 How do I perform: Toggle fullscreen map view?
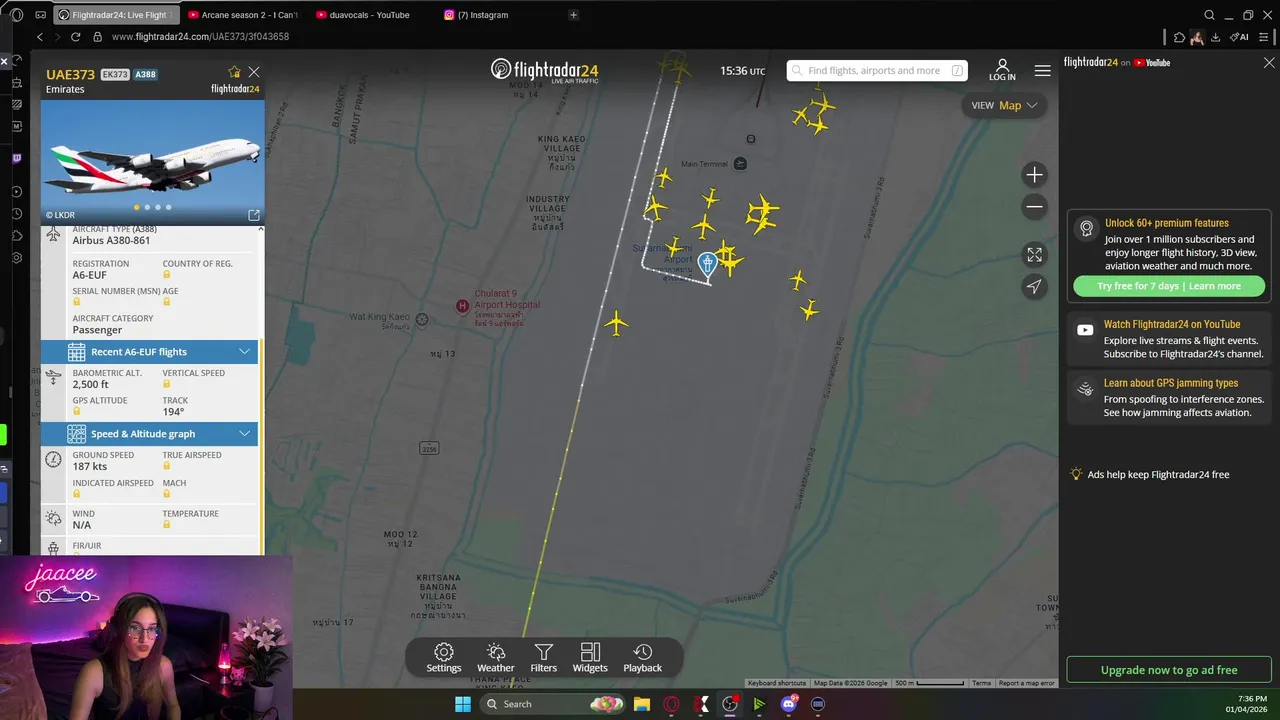(1034, 255)
